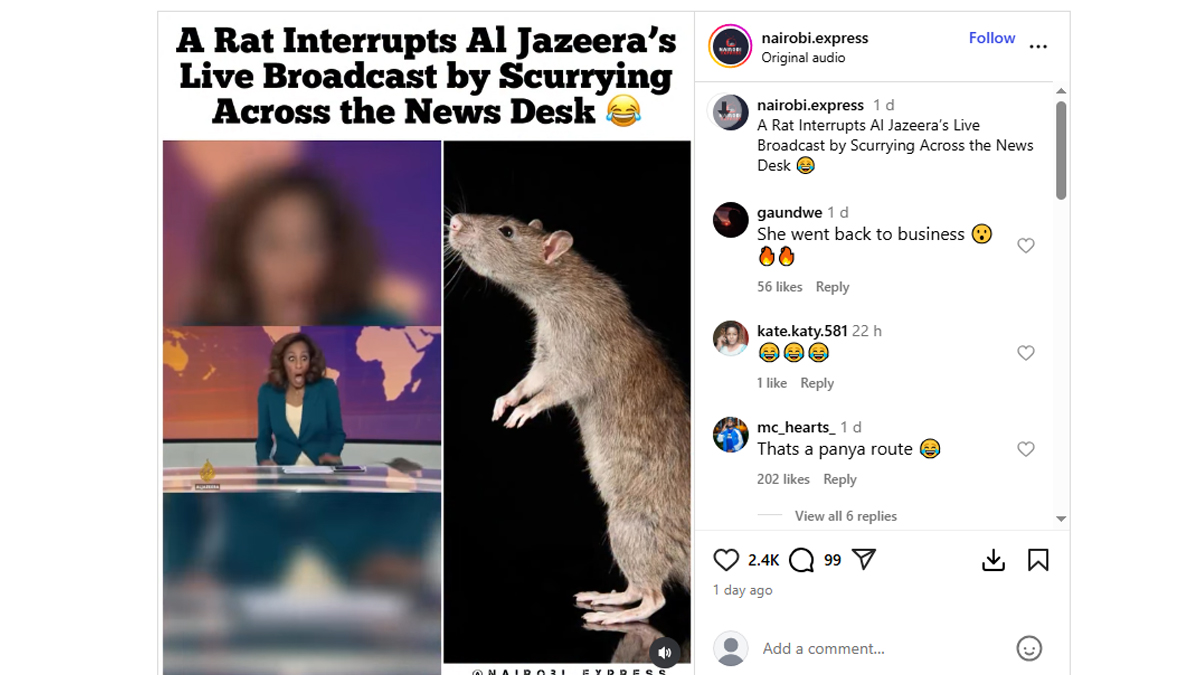Mute video with the speaker icon
This screenshot has width=1200, height=675.
point(665,653)
